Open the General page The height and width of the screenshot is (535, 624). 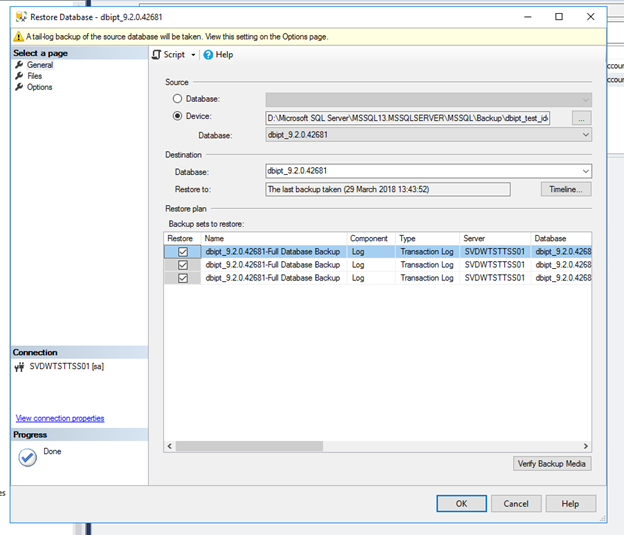(40, 65)
